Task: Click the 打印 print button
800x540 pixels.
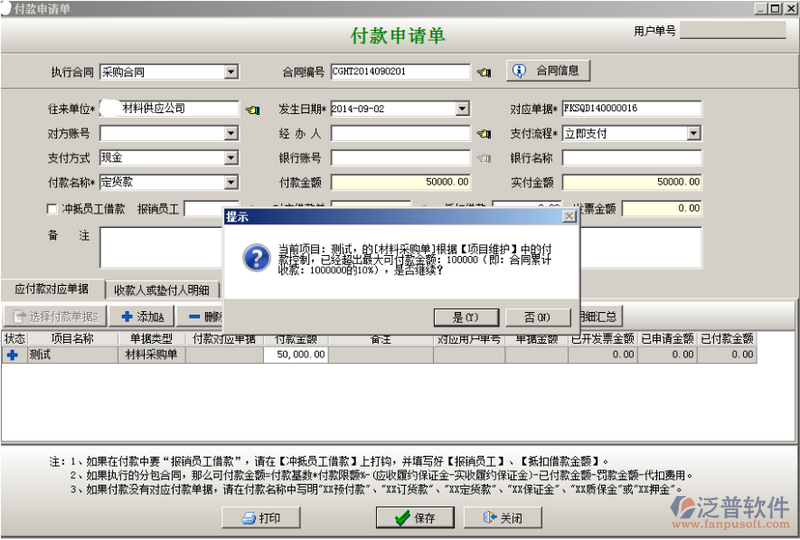Action: click(261, 518)
